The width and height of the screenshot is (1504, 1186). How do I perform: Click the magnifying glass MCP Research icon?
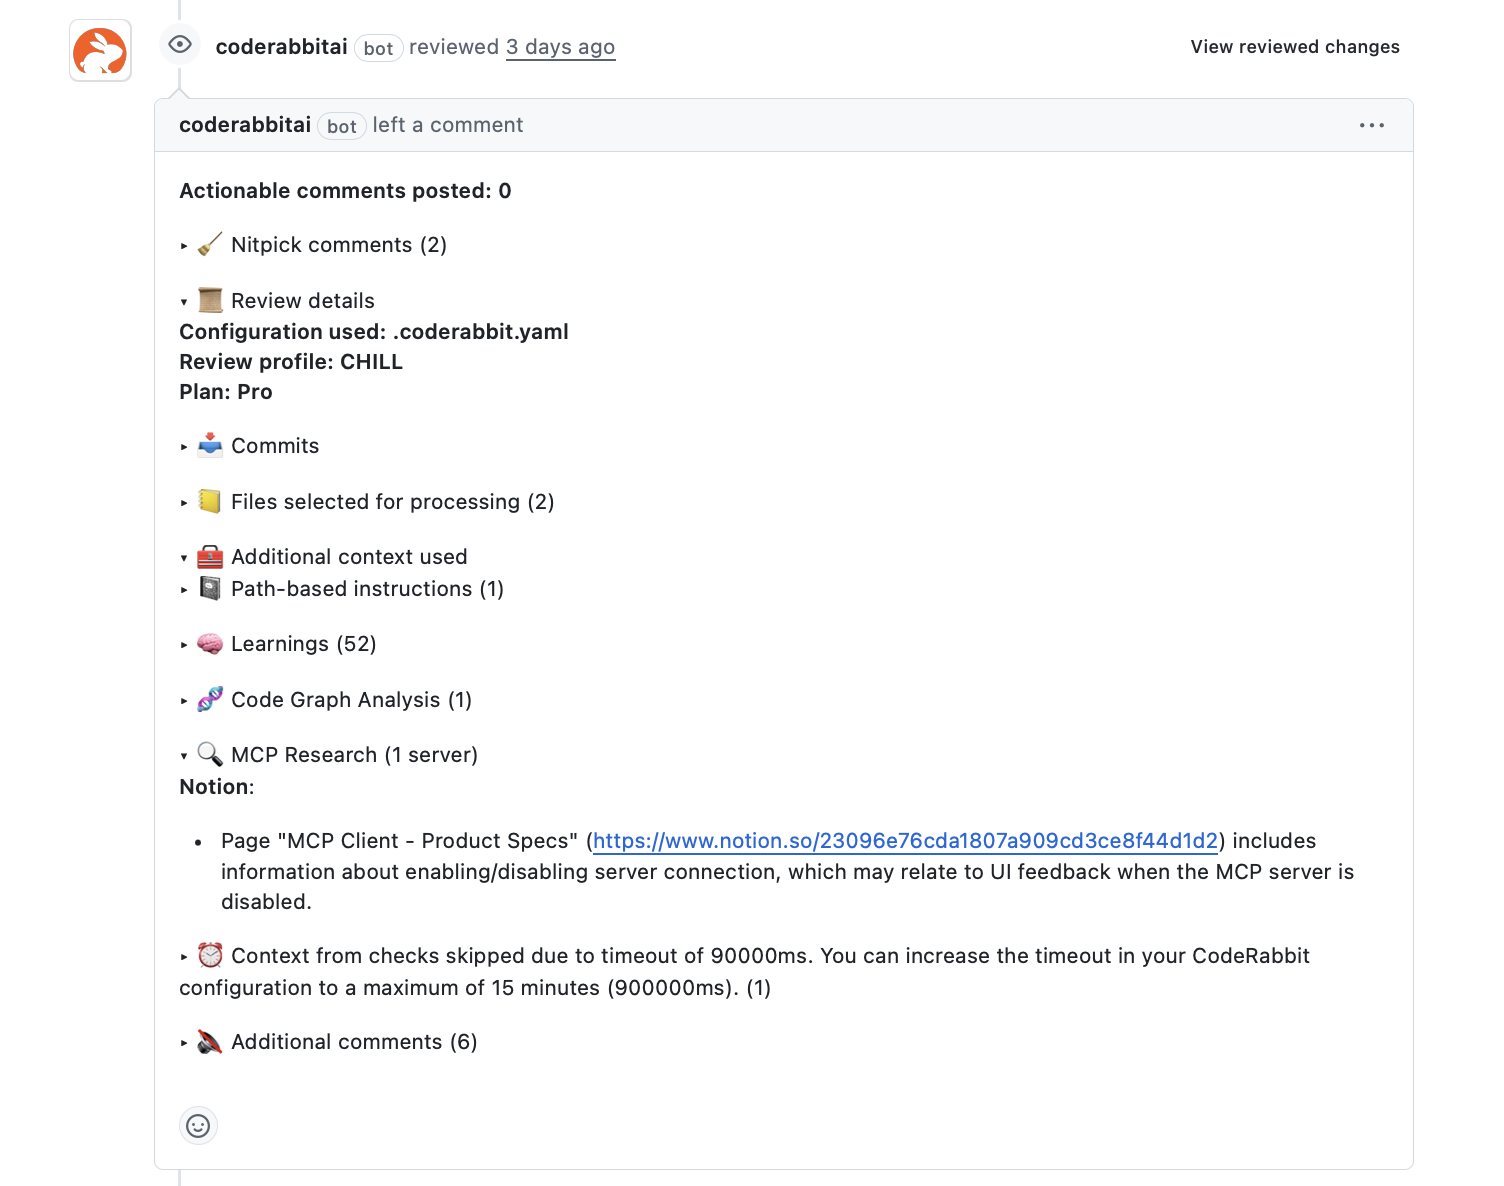tap(210, 755)
